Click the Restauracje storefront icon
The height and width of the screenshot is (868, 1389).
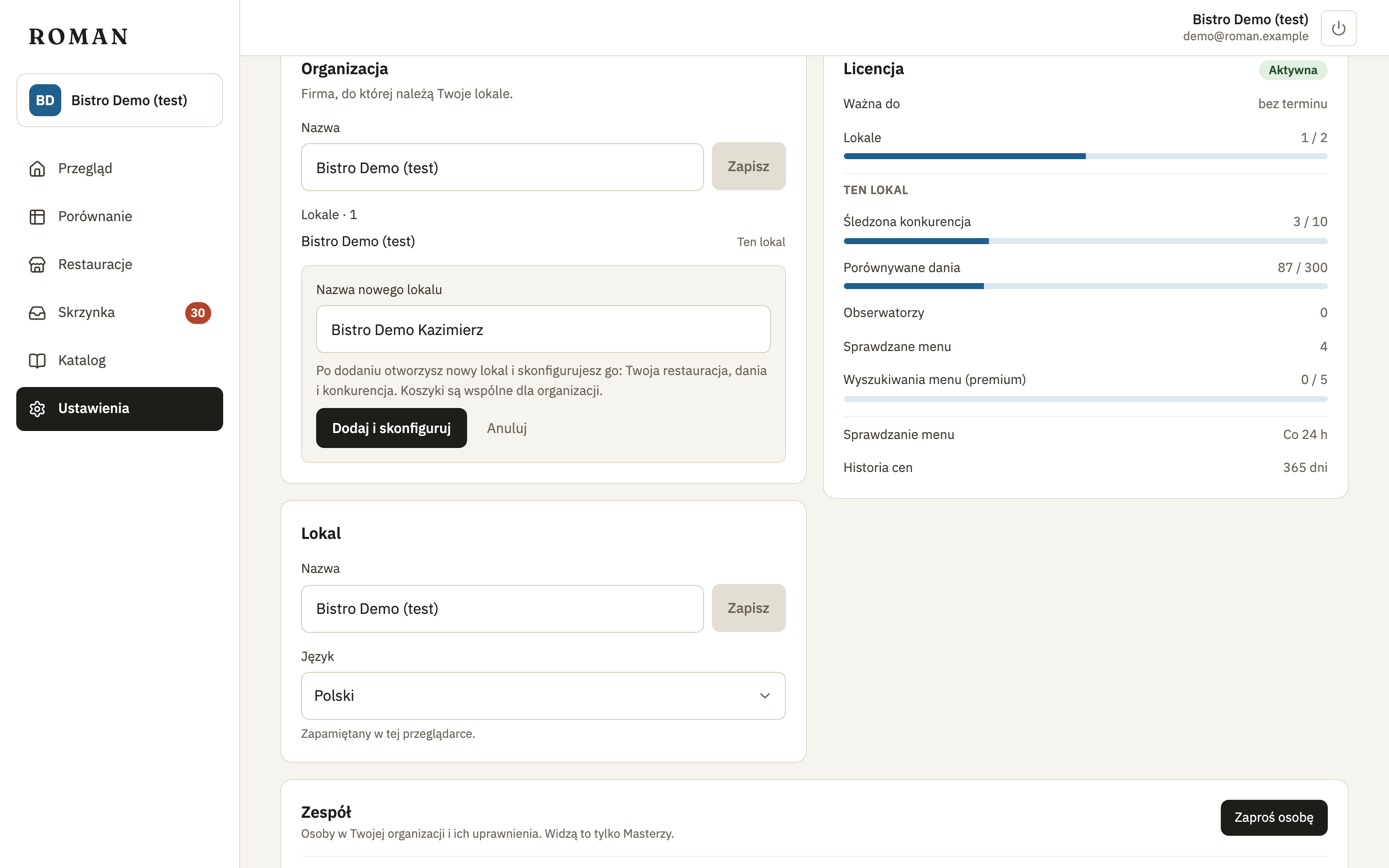click(37, 264)
